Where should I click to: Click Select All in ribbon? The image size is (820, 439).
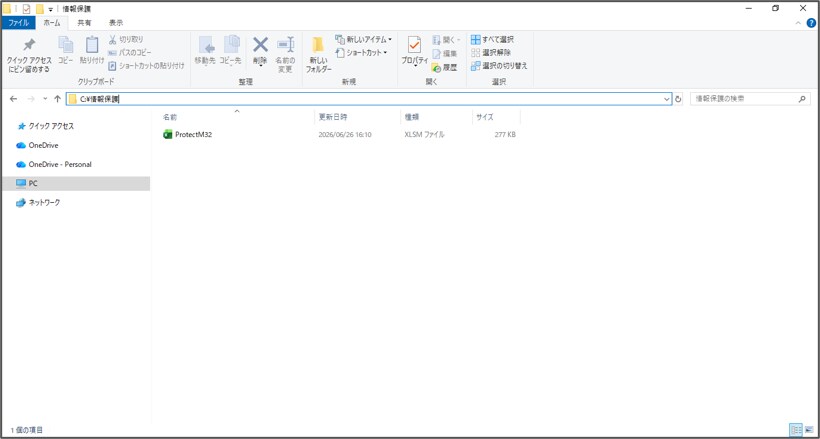(x=492, y=39)
